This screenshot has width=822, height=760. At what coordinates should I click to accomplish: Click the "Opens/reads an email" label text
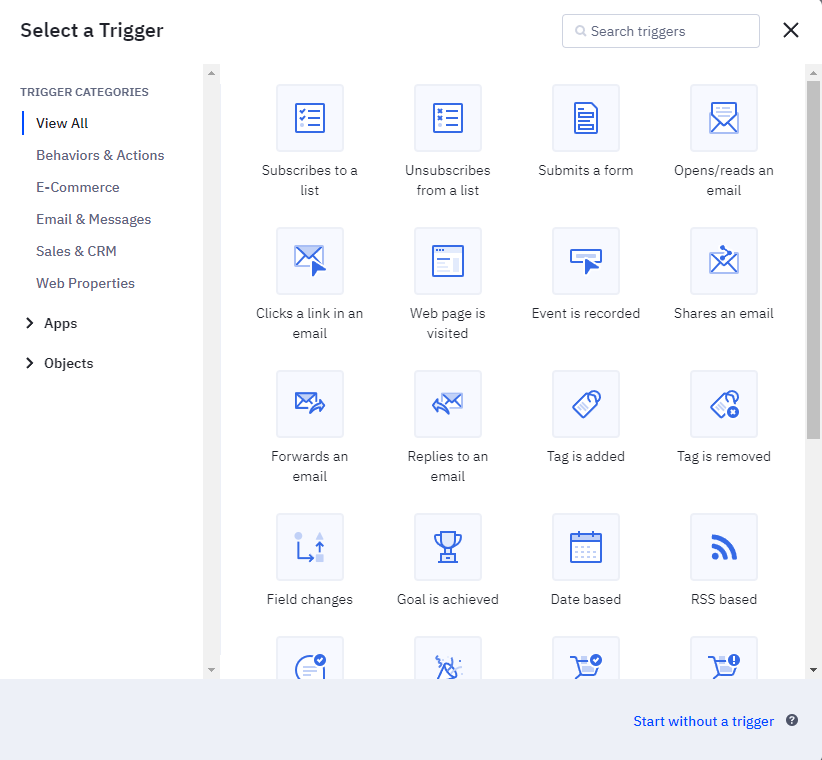pyautogui.click(x=724, y=180)
